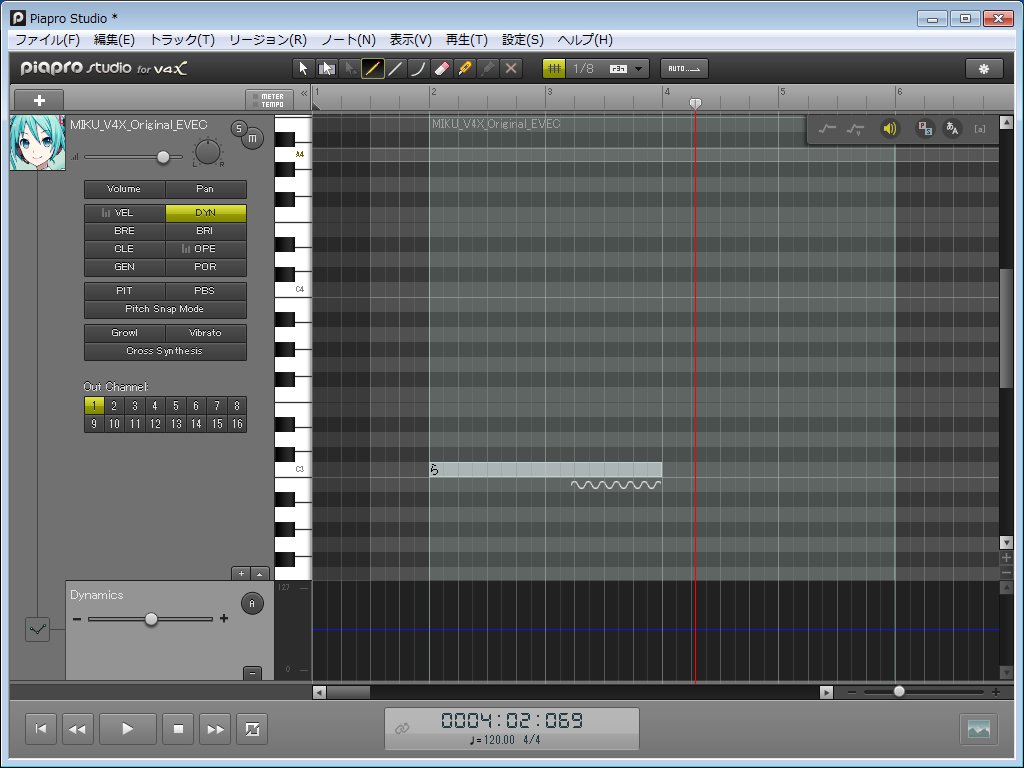Select the region selection arrow tool
The image size is (1024, 768).
tap(326, 69)
